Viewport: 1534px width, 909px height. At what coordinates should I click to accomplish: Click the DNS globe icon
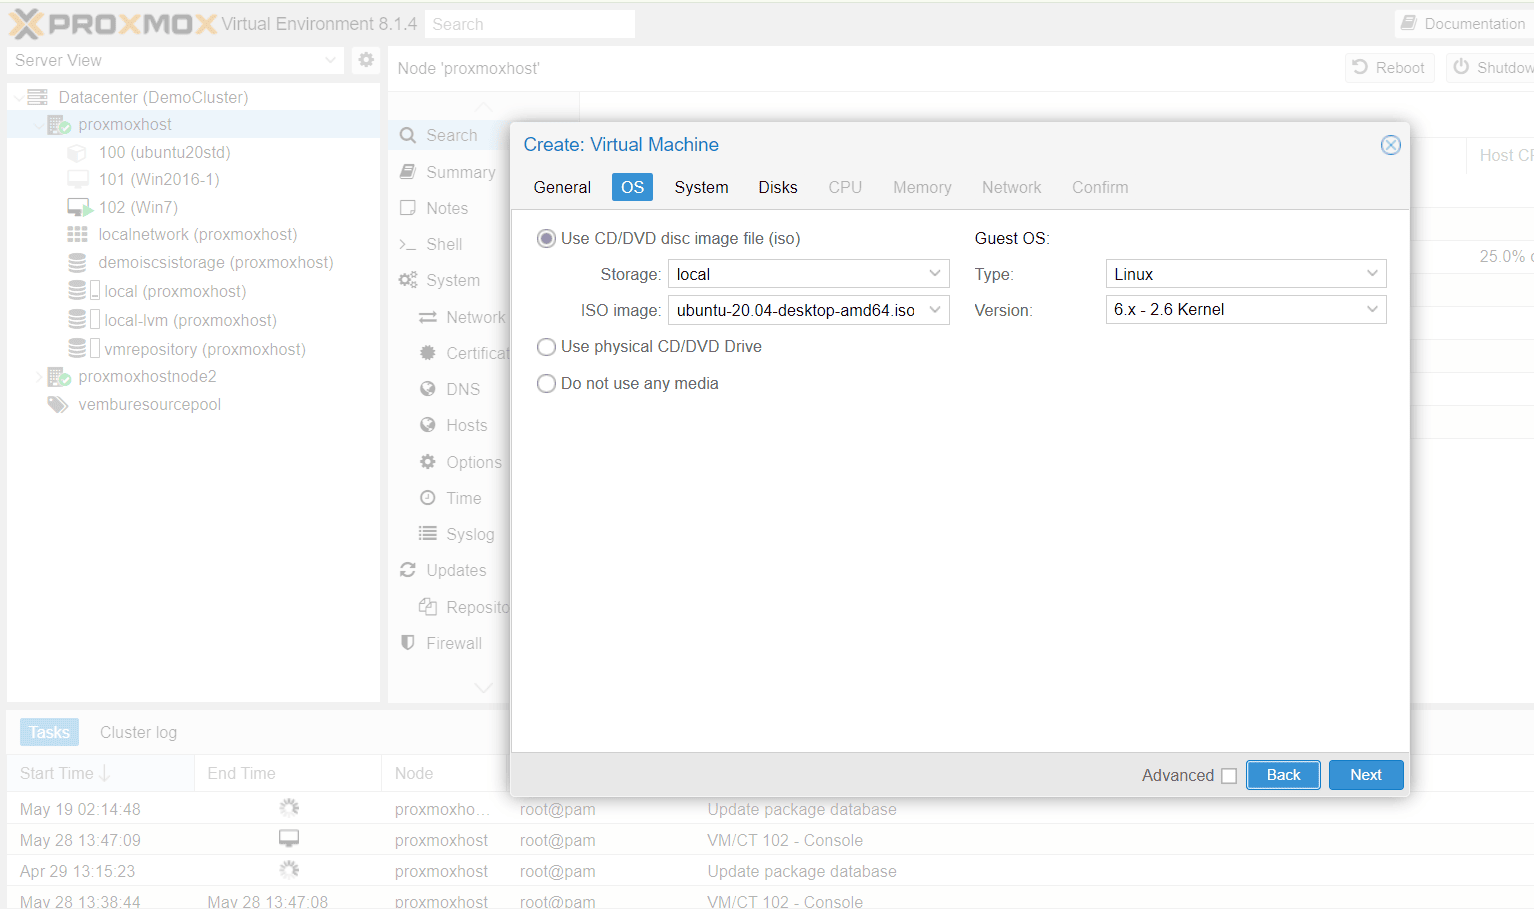(x=428, y=389)
